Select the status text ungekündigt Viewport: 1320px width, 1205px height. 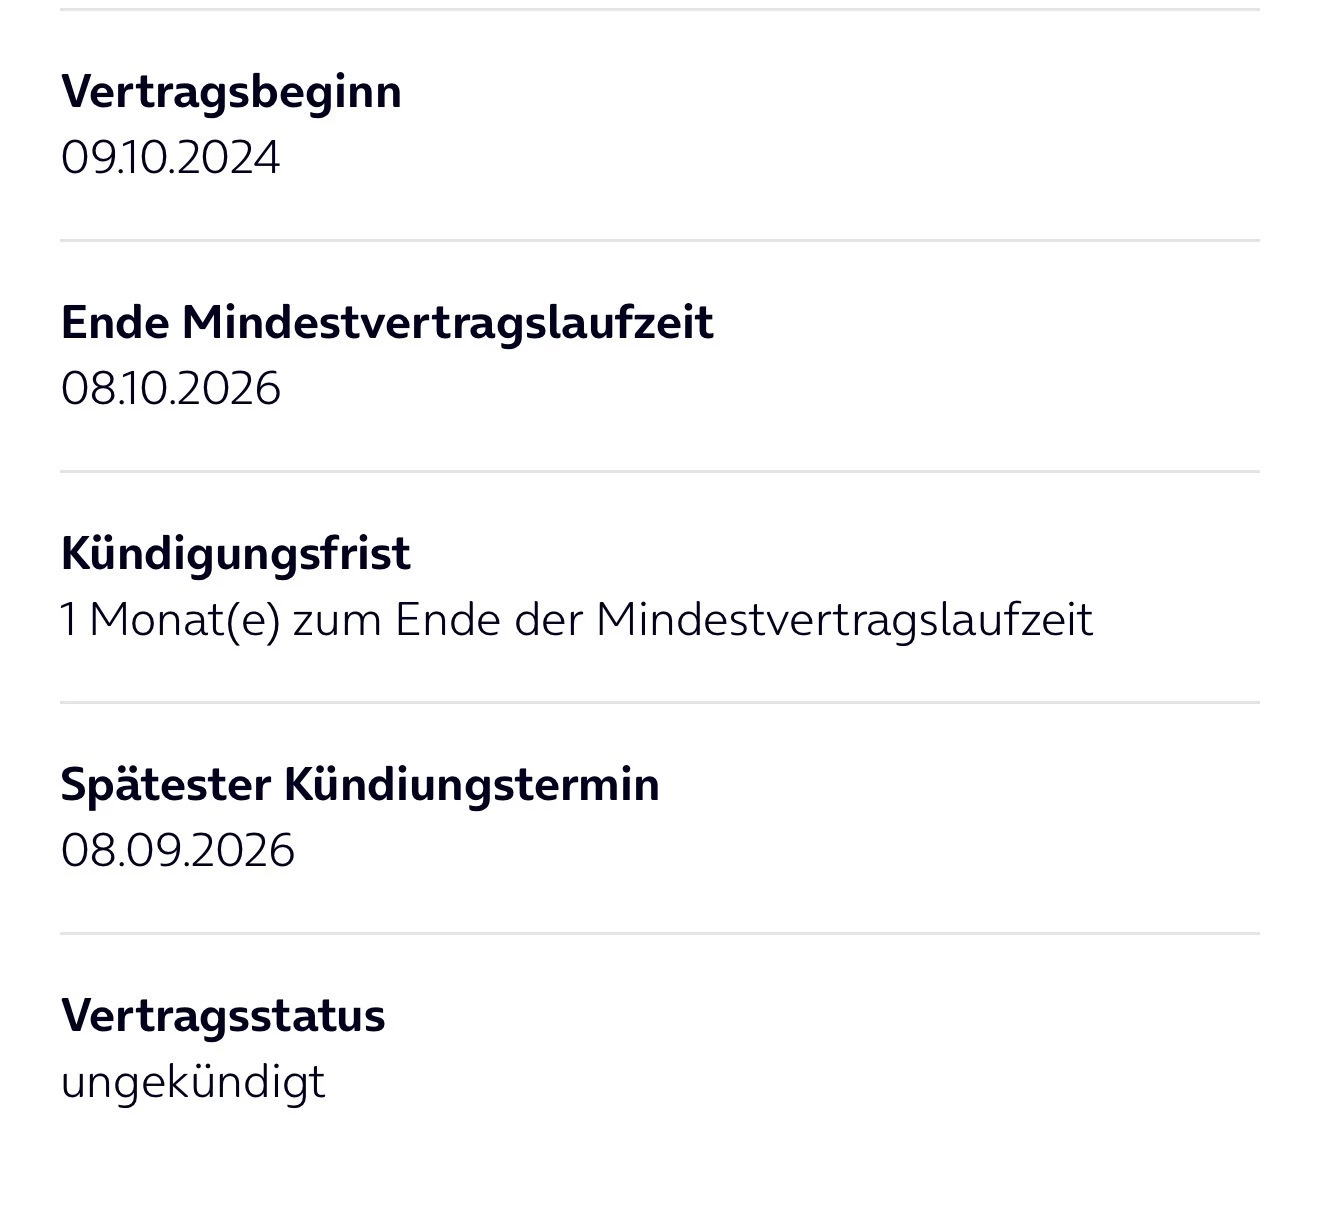[x=193, y=1082]
